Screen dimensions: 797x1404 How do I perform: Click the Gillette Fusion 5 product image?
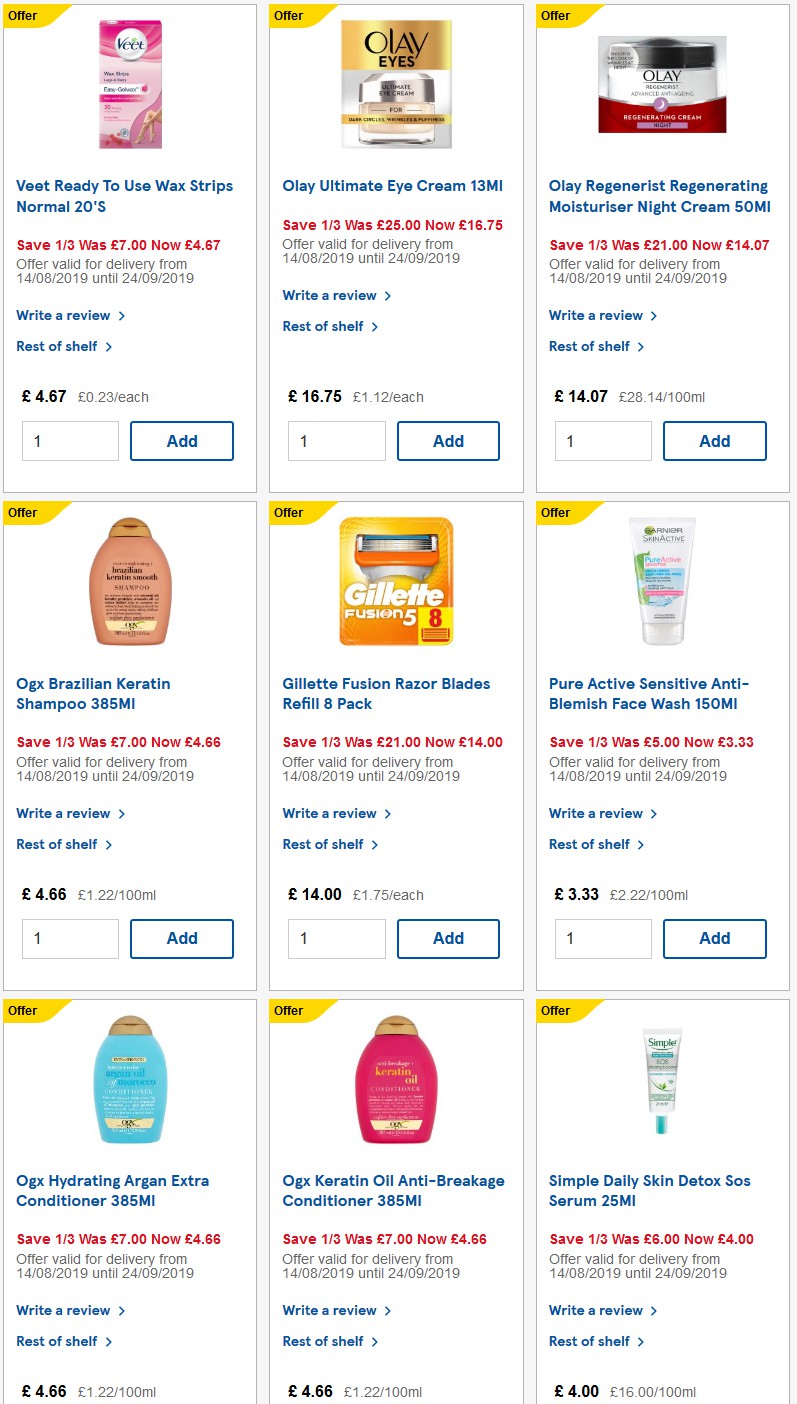tap(396, 581)
